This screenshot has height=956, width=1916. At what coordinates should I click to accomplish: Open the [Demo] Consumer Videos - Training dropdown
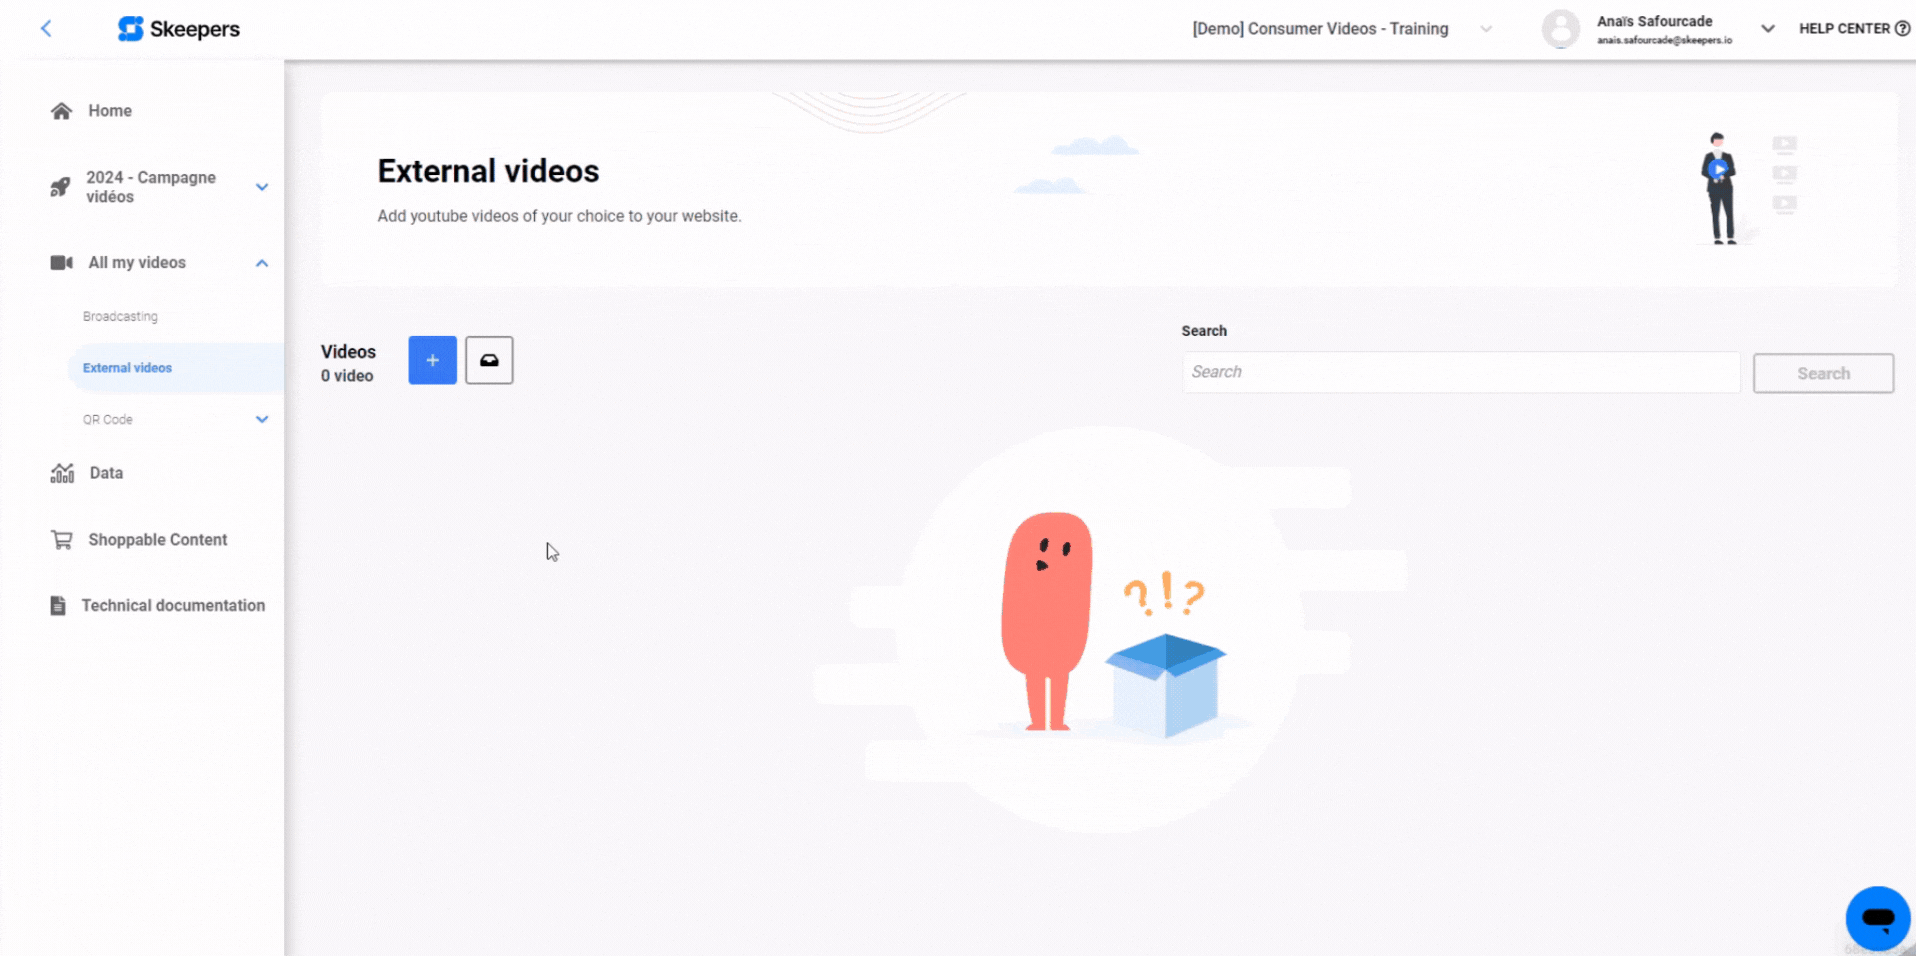click(1486, 29)
